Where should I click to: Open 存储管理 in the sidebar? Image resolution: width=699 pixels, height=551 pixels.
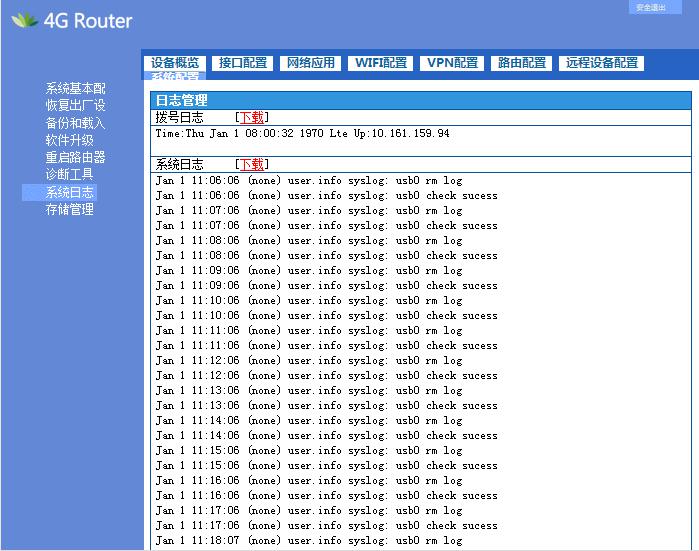pos(69,210)
